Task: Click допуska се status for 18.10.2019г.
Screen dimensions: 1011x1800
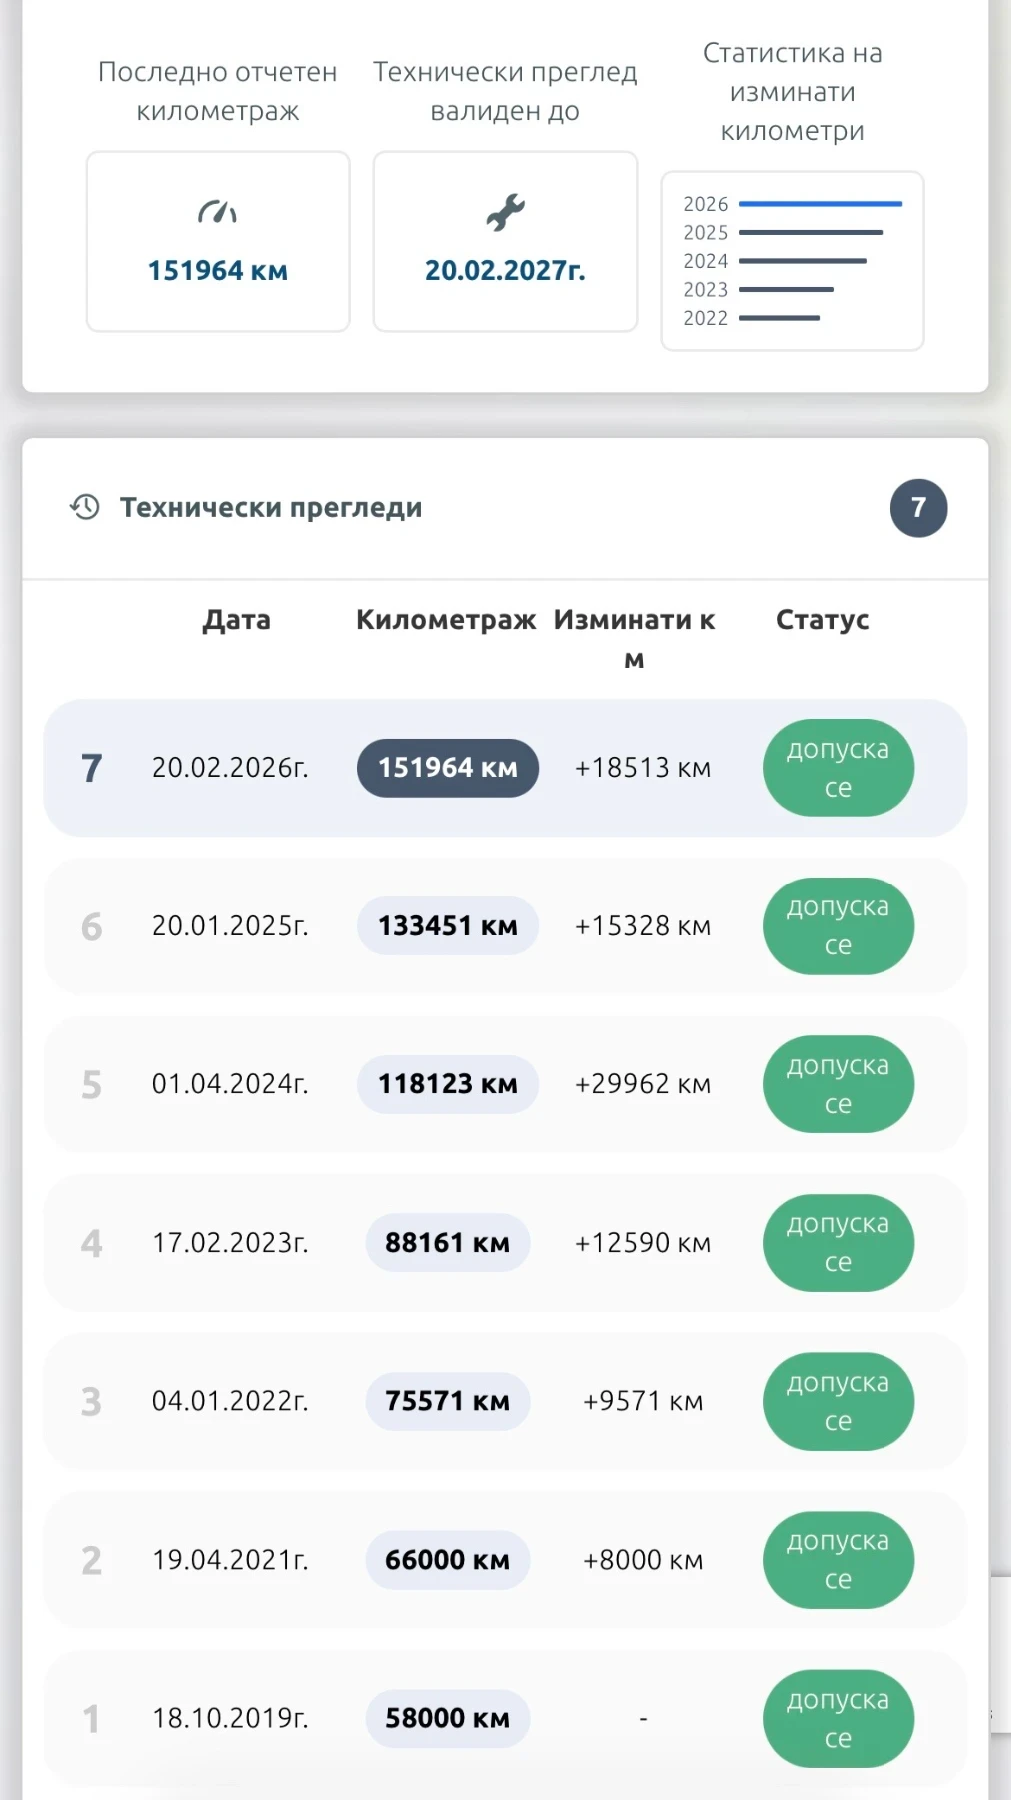Action: (838, 1718)
